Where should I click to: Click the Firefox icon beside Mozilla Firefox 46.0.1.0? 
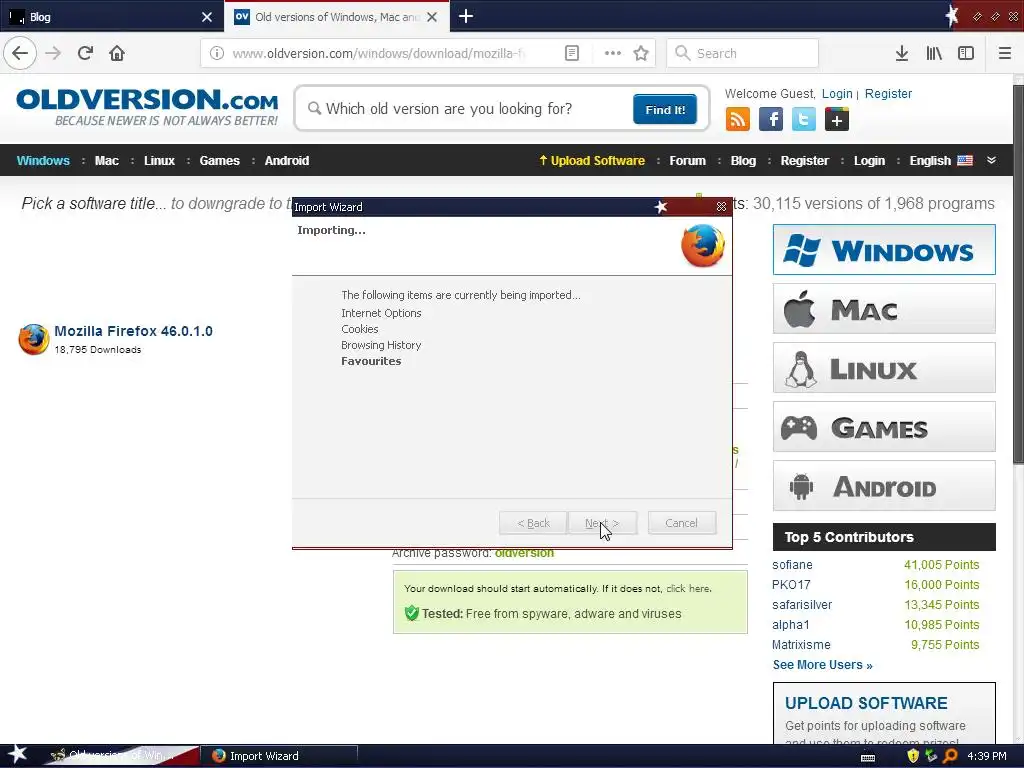[34, 340]
